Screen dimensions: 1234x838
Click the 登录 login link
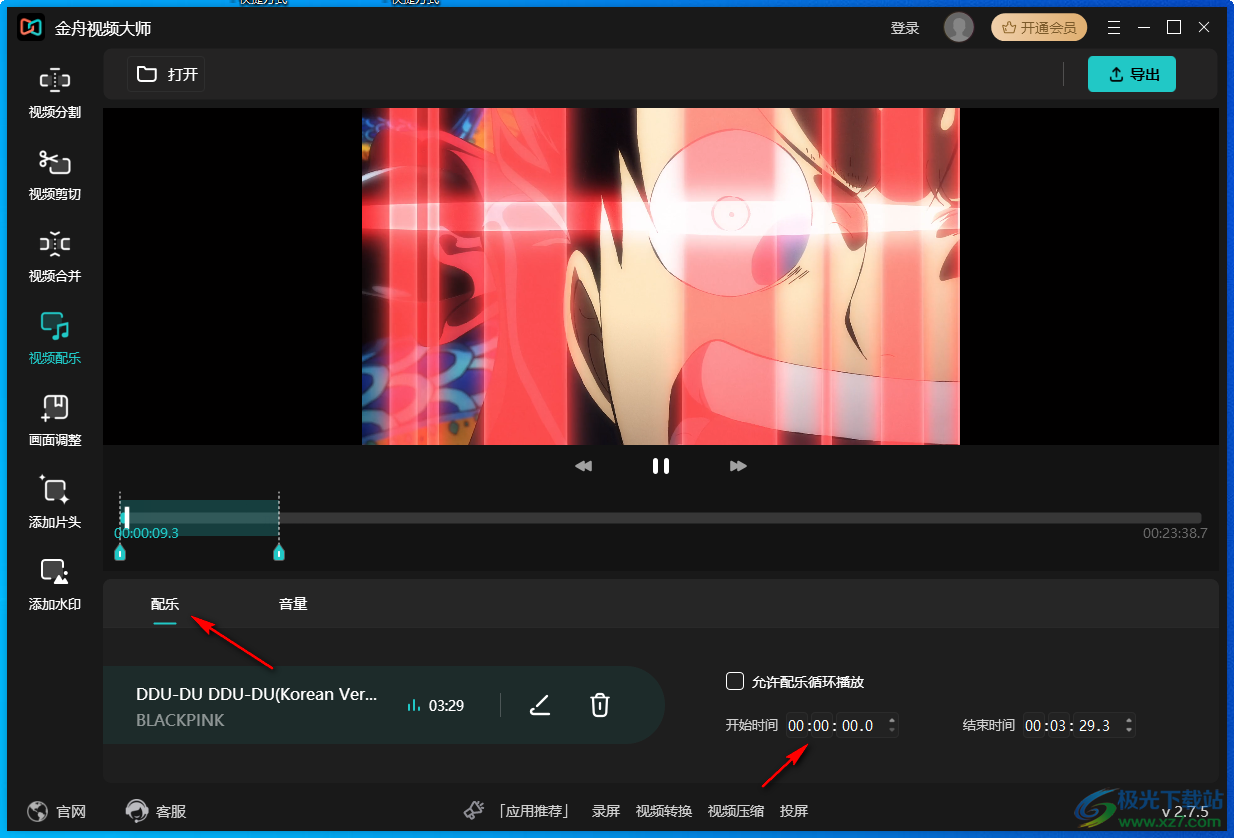point(905,28)
